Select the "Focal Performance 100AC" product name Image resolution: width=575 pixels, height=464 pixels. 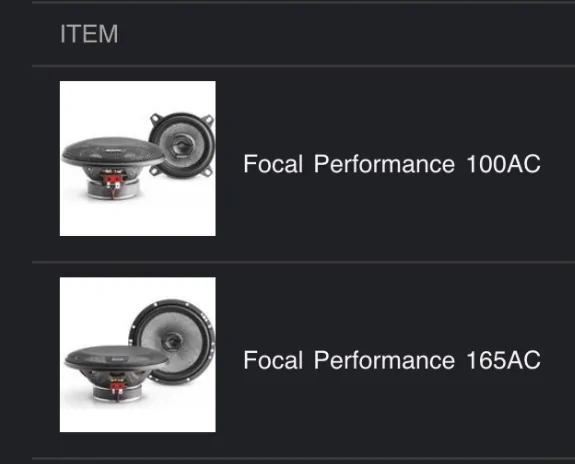(392, 164)
